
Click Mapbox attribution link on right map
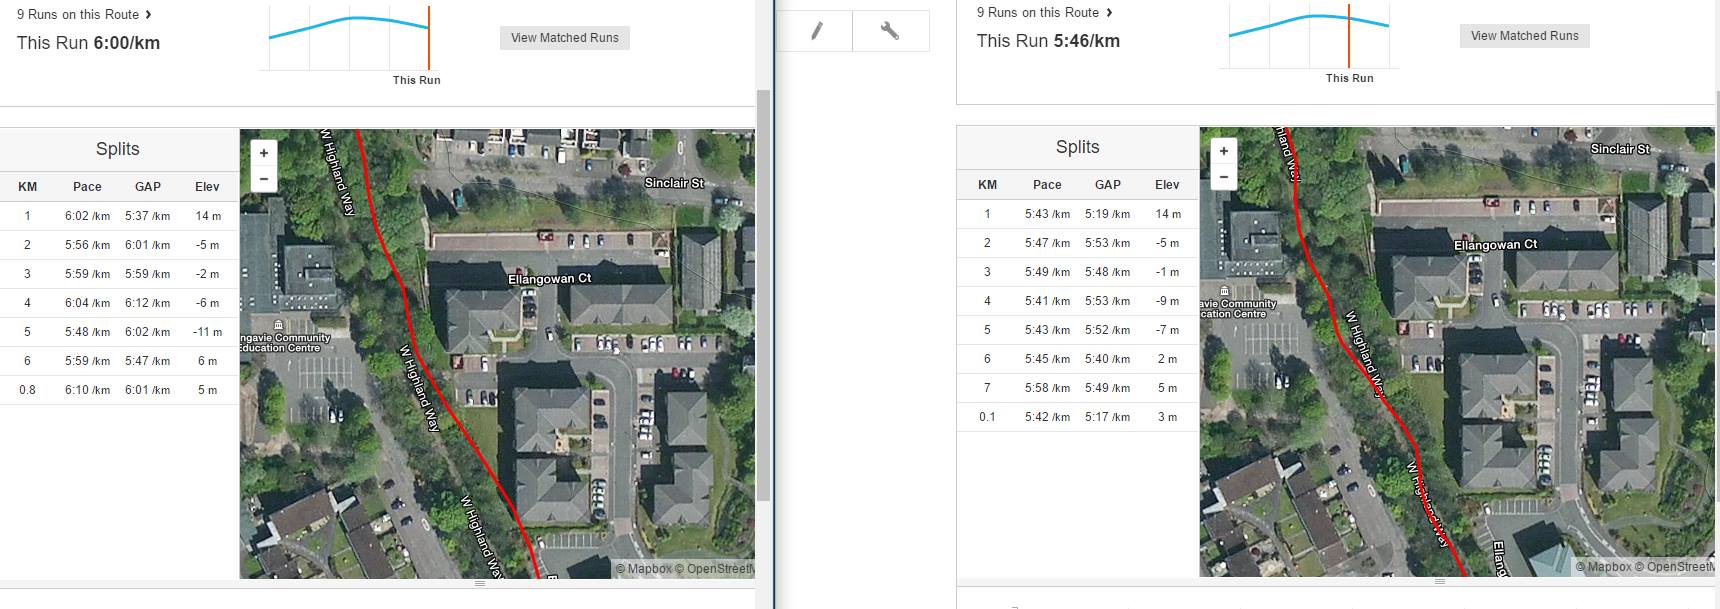(x=1603, y=567)
